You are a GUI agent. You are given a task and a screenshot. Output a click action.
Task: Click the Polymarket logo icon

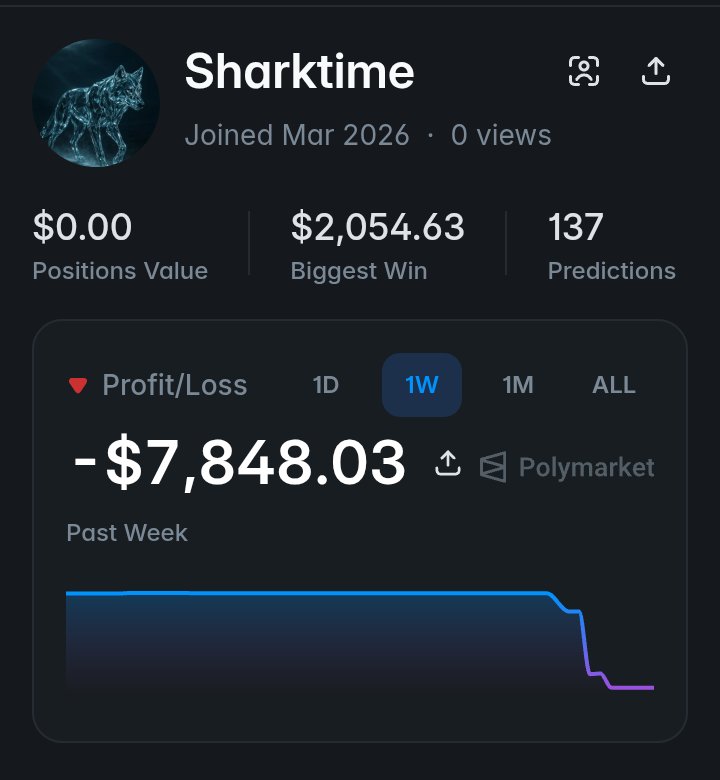pyautogui.click(x=493, y=467)
